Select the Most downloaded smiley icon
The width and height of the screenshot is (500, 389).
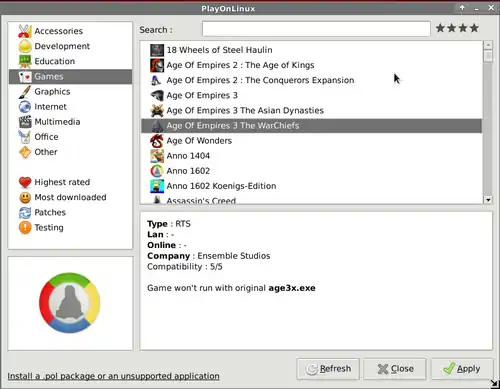point(25,197)
